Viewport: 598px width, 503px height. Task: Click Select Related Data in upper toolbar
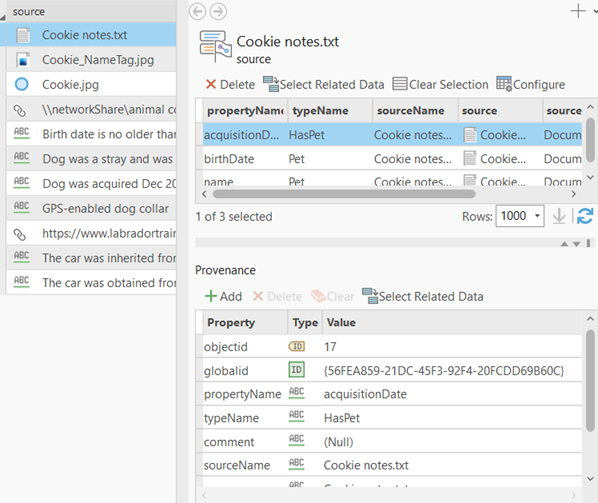point(324,84)
